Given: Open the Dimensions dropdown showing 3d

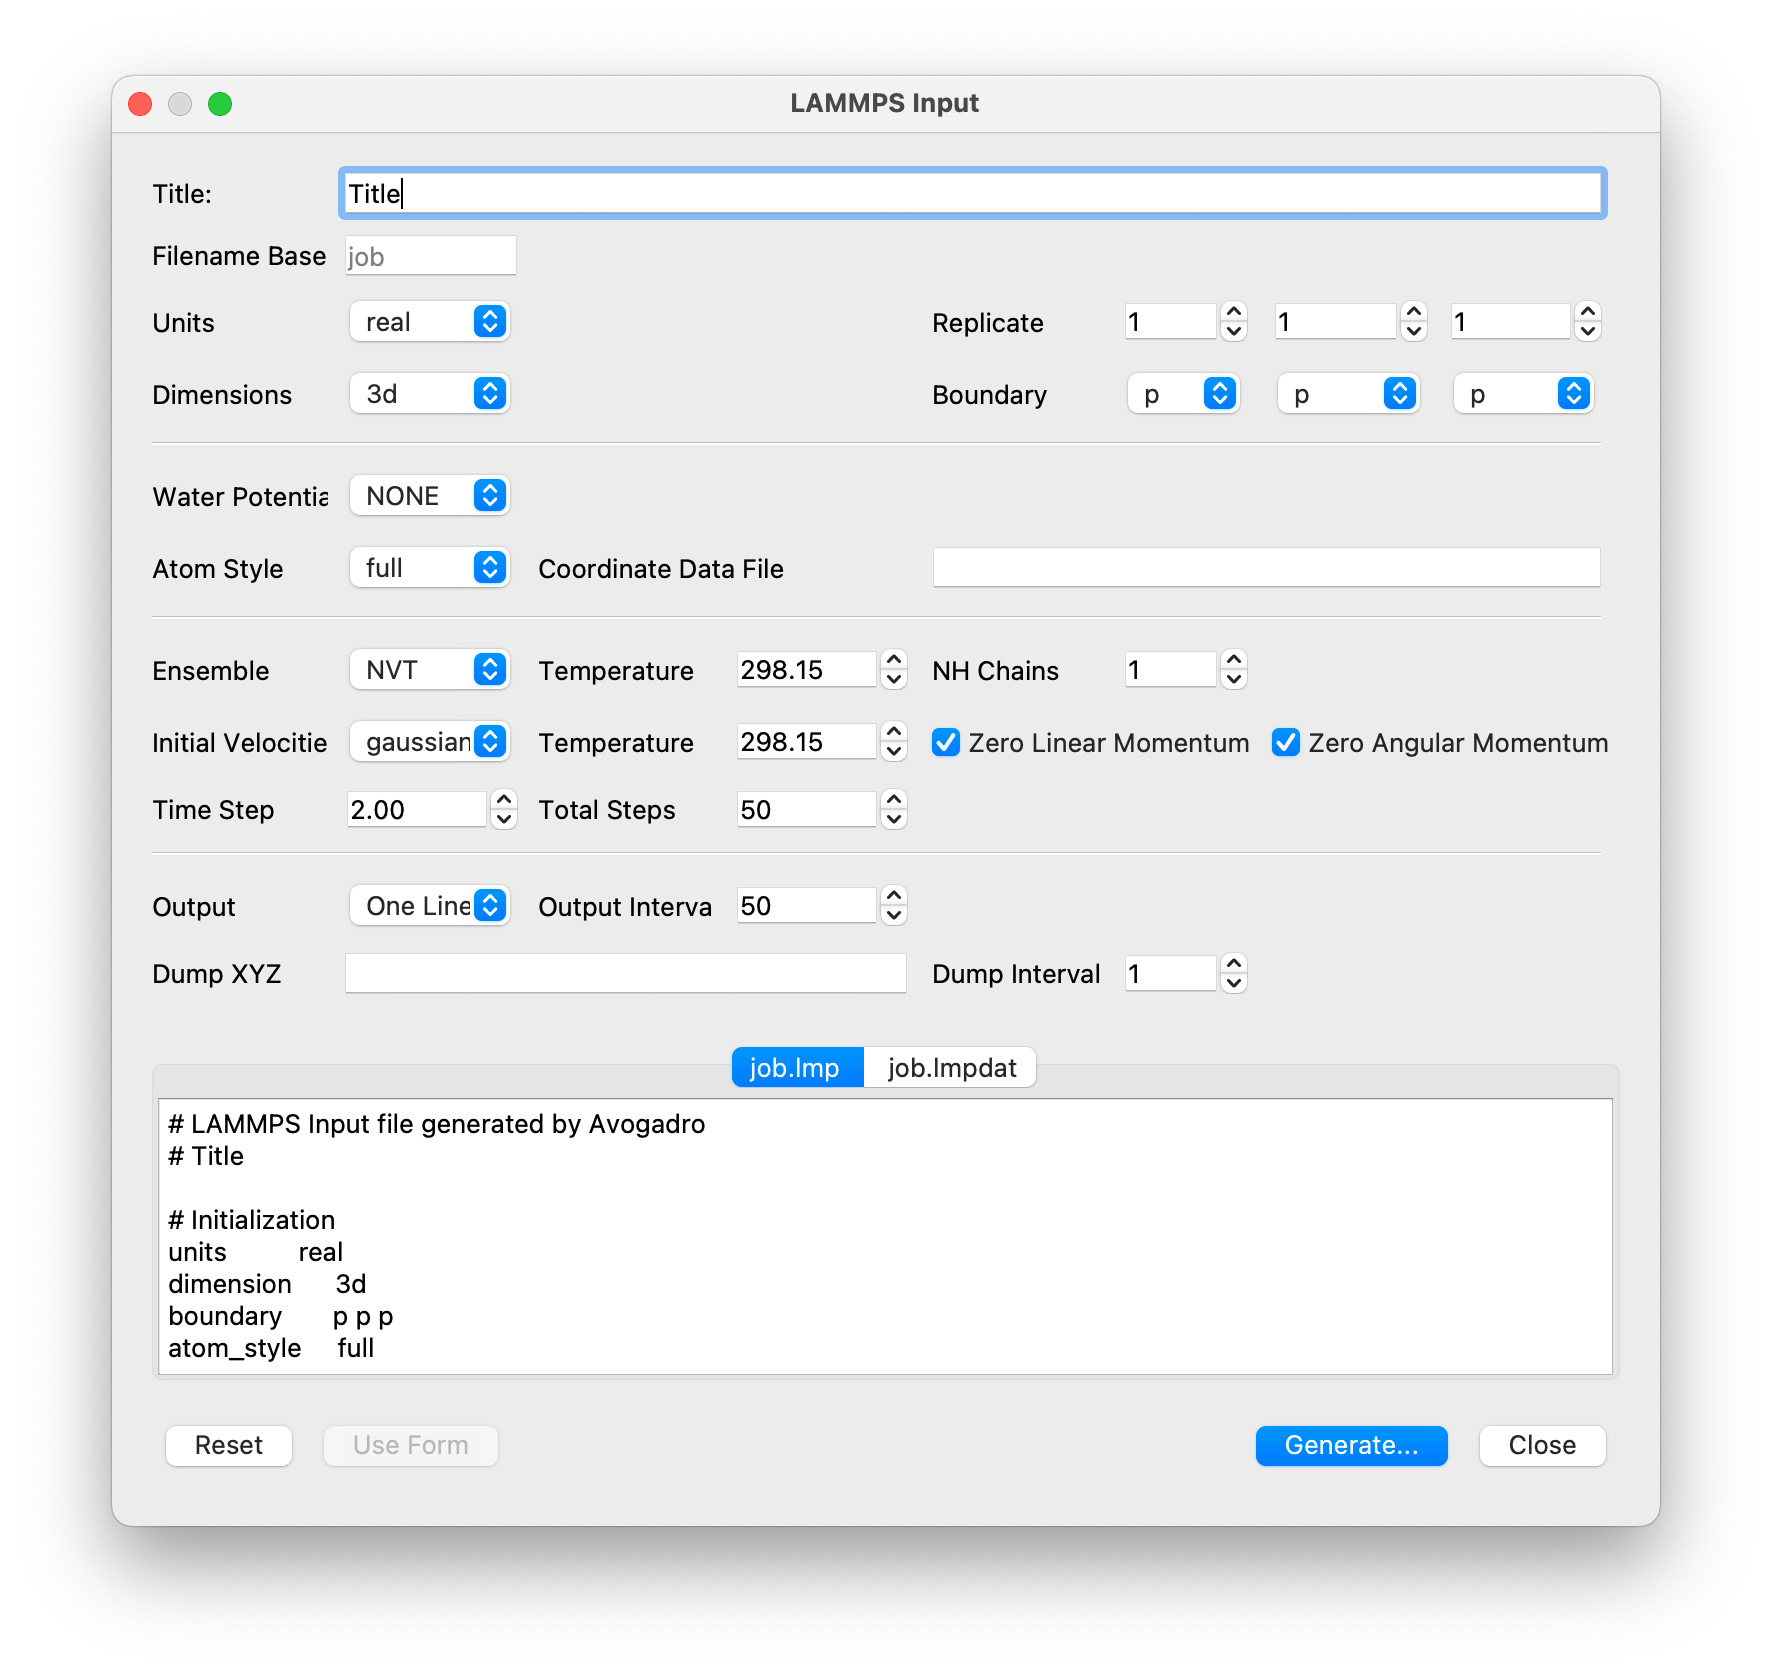Looking at the screenshot, I should (x=430, y=394).
